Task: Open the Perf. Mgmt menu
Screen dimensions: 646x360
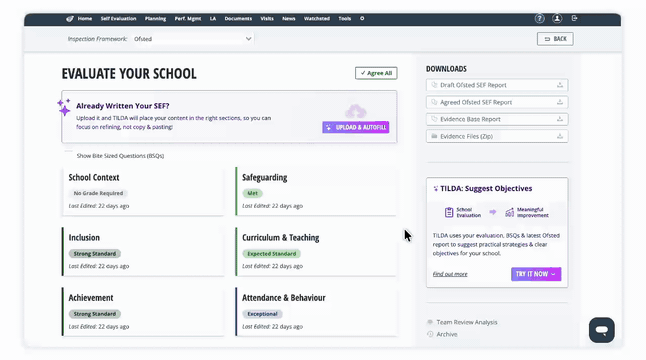Action: click(188, 19)
